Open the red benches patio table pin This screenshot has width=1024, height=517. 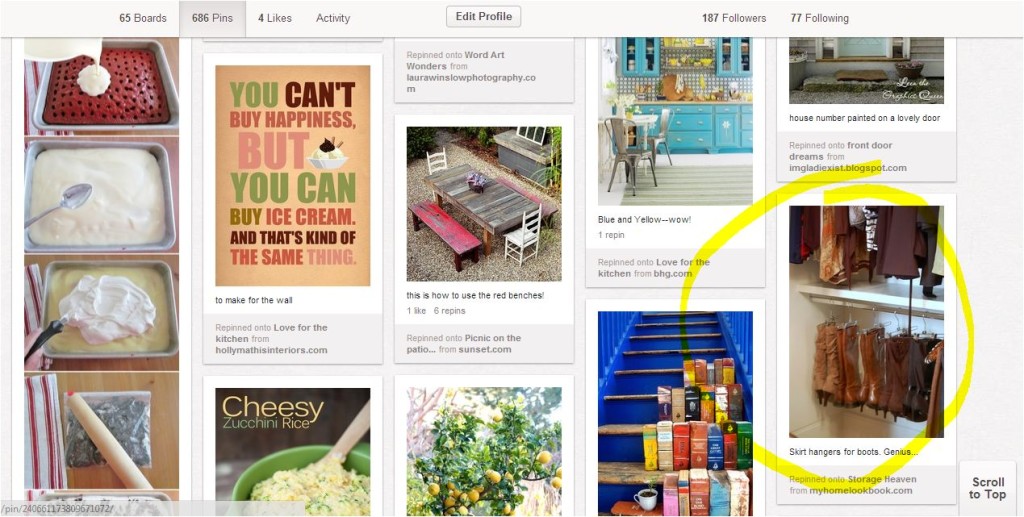tap(484, 204)
